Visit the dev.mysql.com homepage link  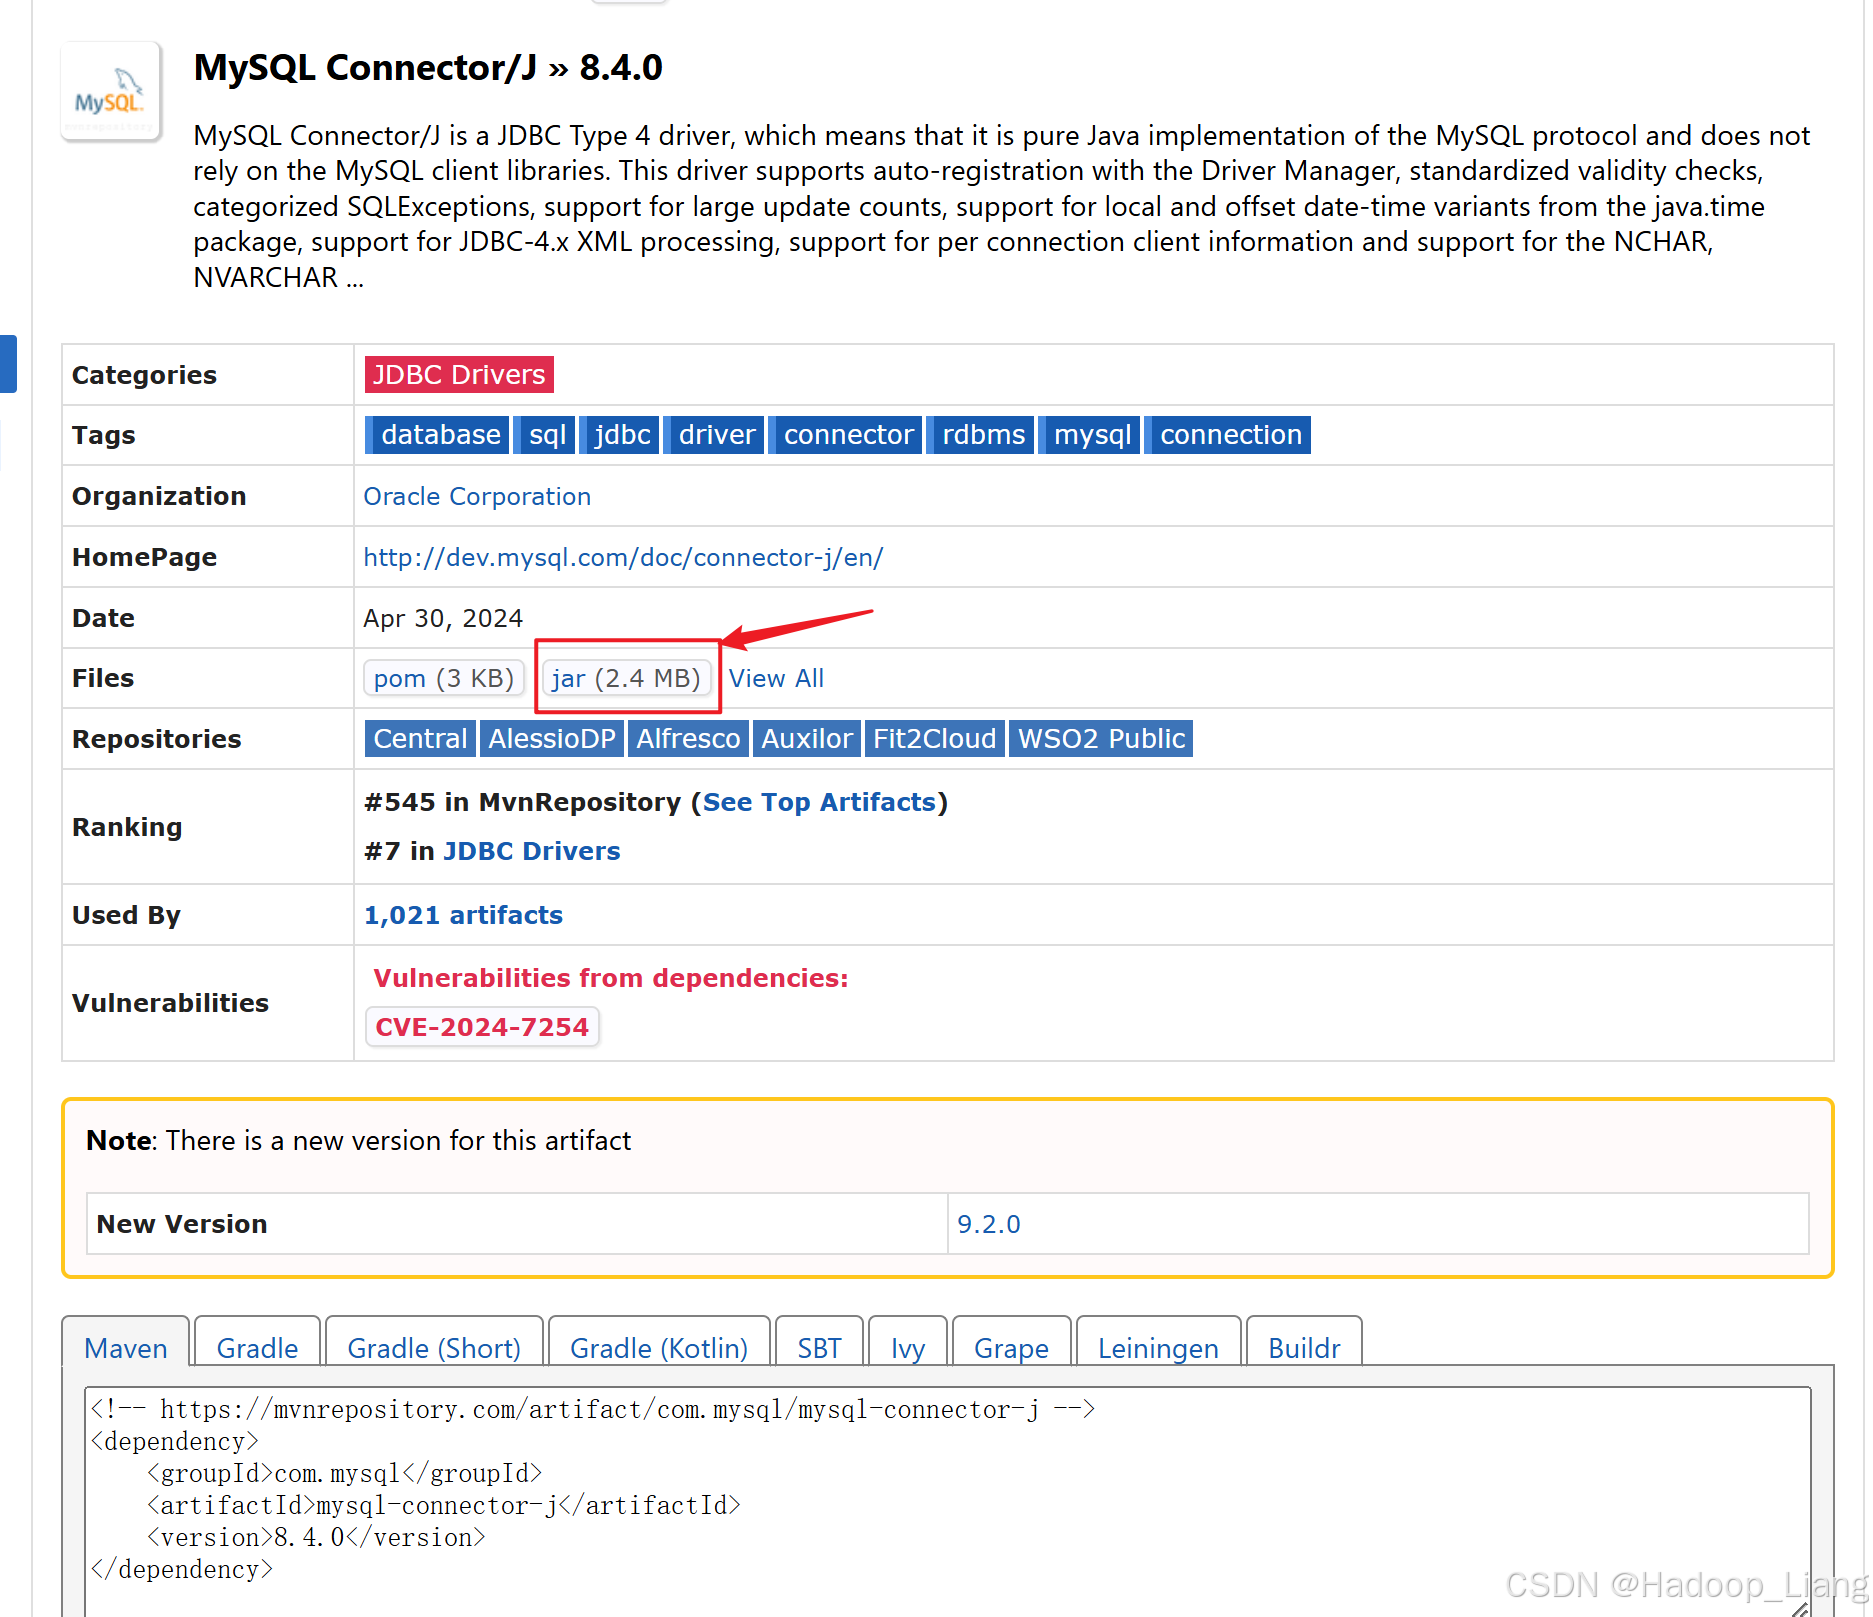coord(623,557)
